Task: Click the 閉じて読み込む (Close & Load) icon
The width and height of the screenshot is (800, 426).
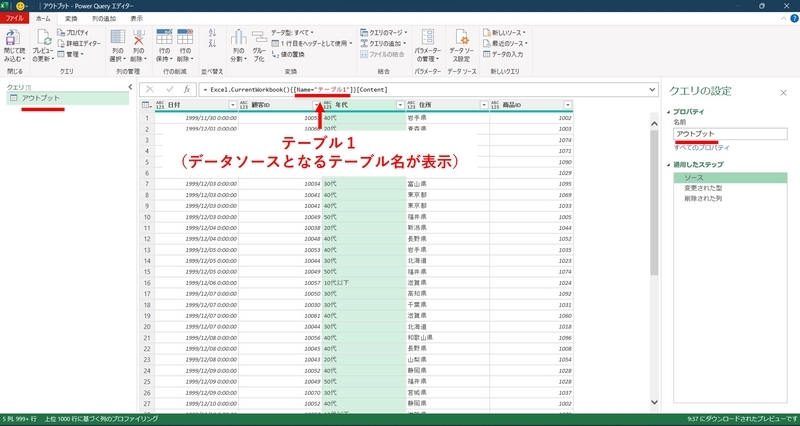Action: click(x=12, y=37)
